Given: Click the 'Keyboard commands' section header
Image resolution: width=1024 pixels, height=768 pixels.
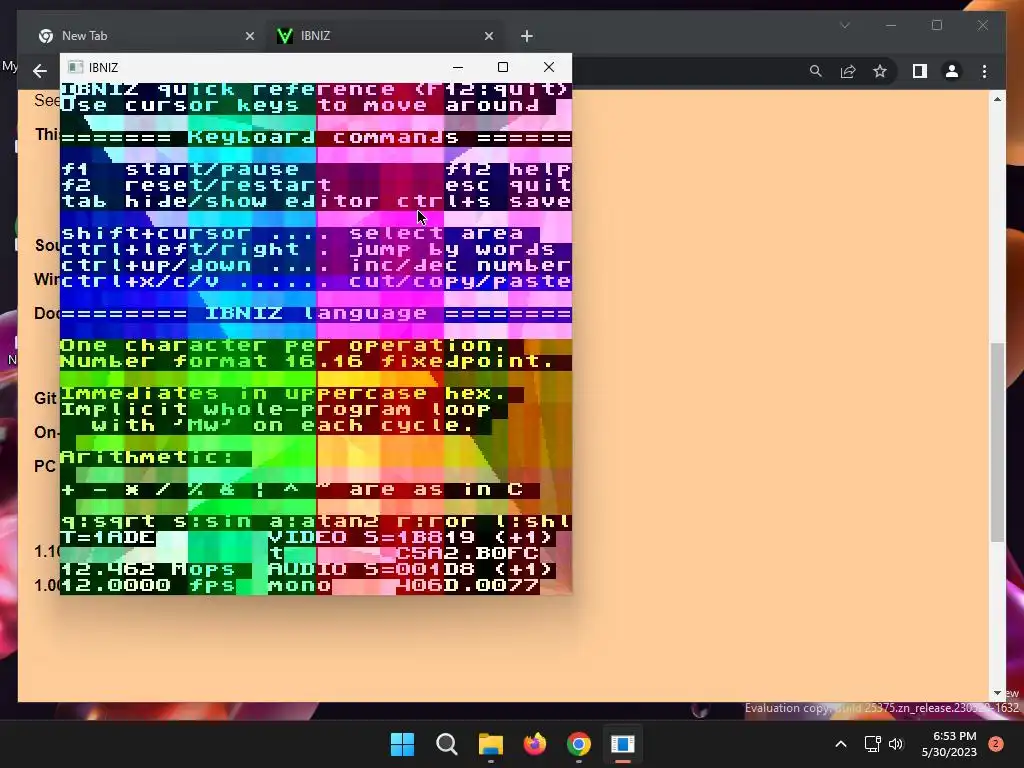Looking at the screenshot, I should click(324, 138).
